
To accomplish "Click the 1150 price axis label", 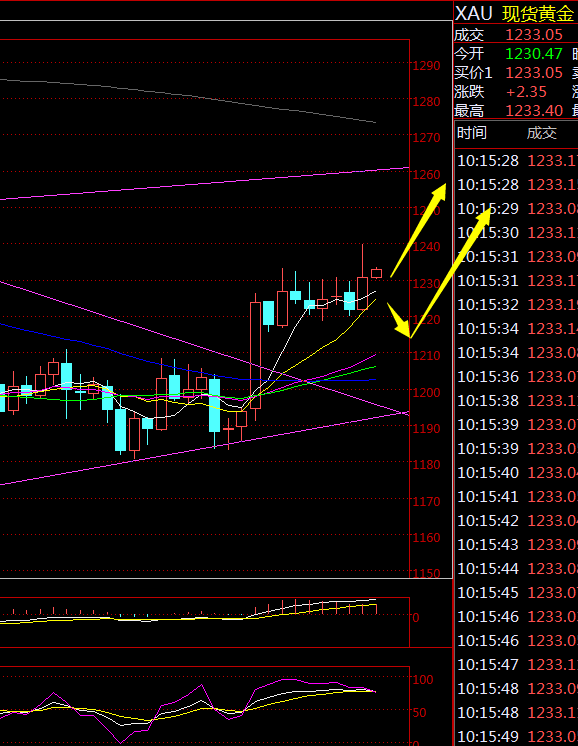I will coord(426,573).
